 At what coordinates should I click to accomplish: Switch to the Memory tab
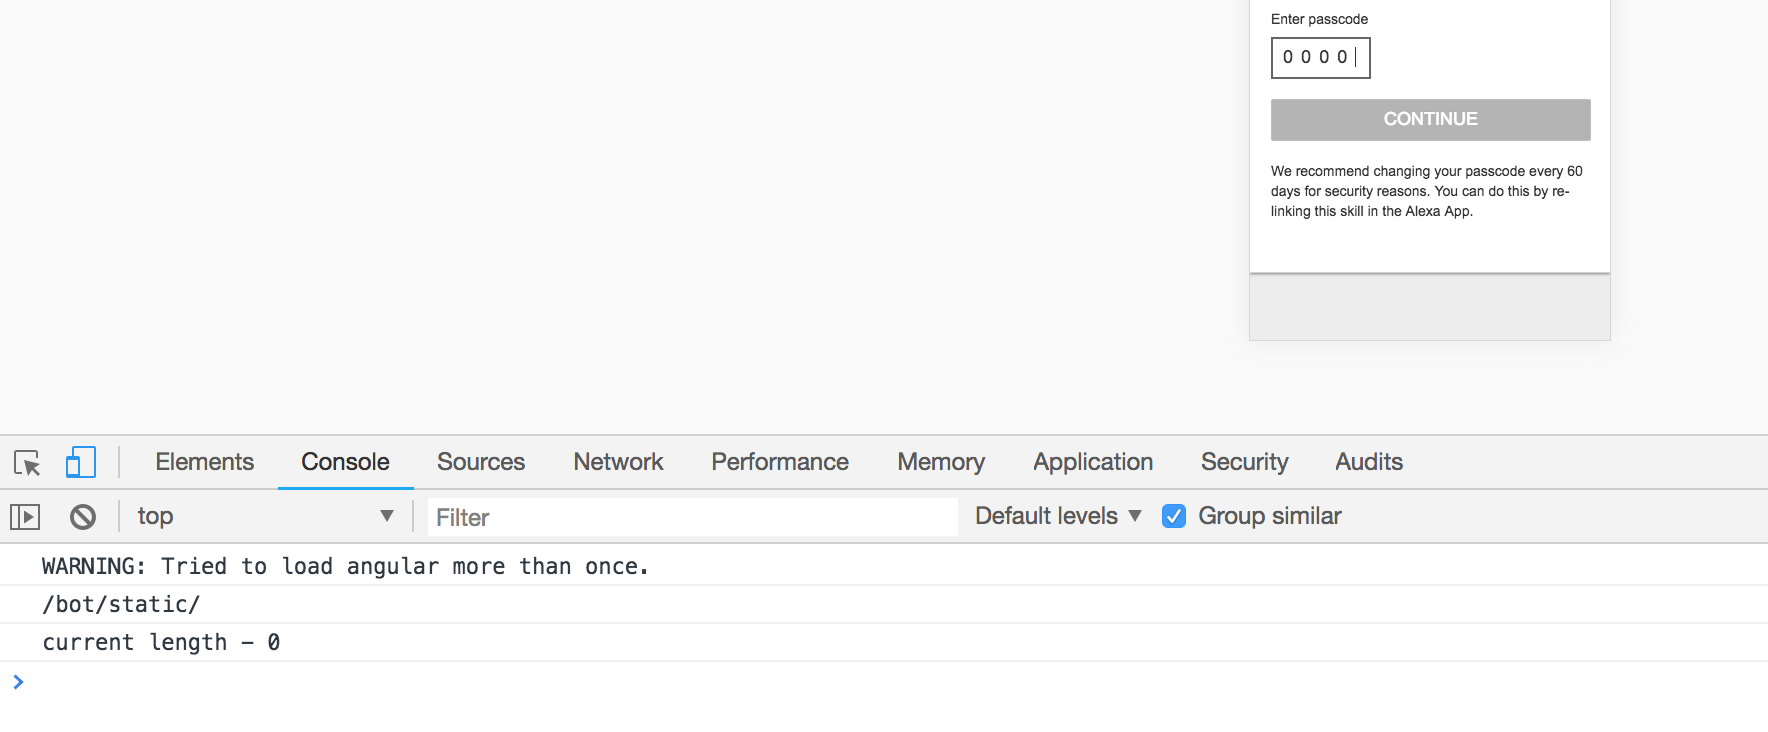pos(940,462)
